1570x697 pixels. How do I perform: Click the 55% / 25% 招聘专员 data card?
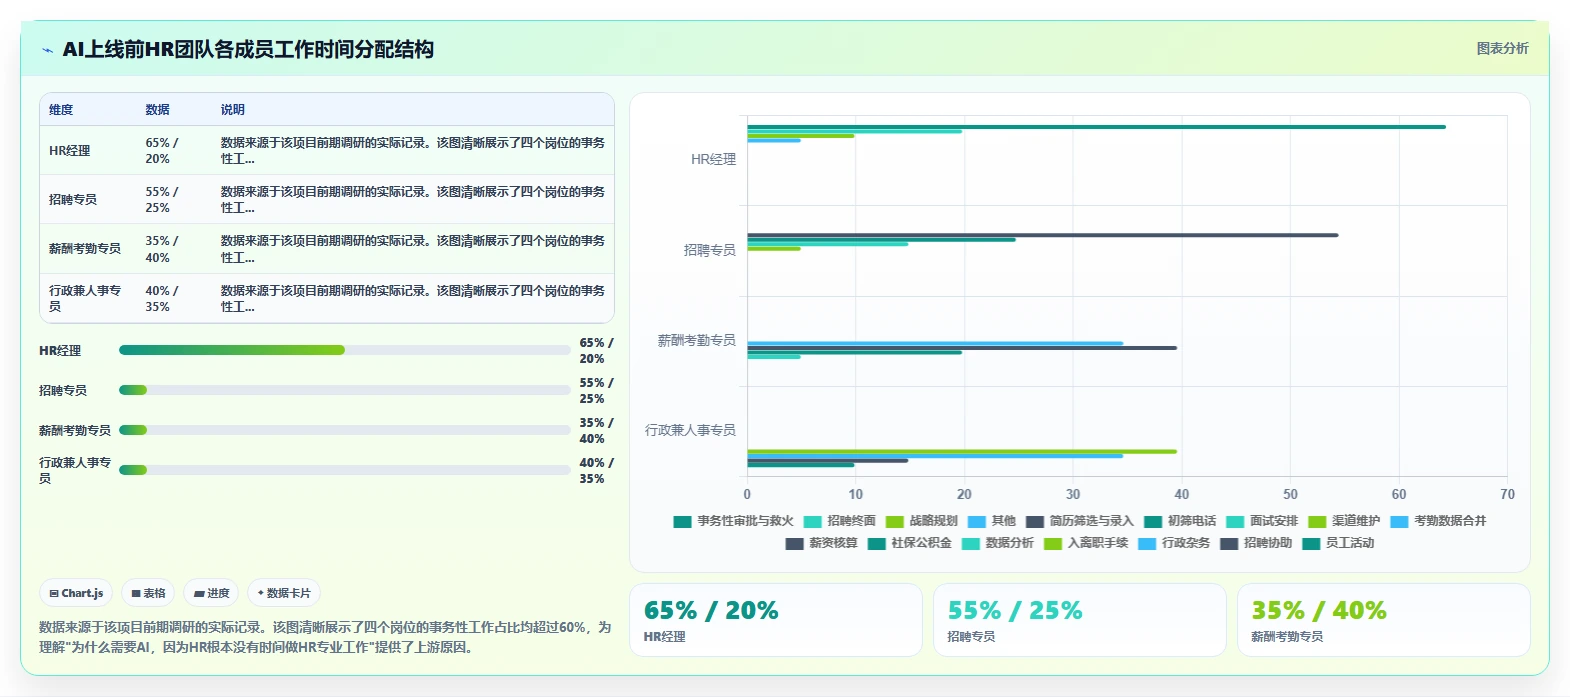(x=1080, y=620)
